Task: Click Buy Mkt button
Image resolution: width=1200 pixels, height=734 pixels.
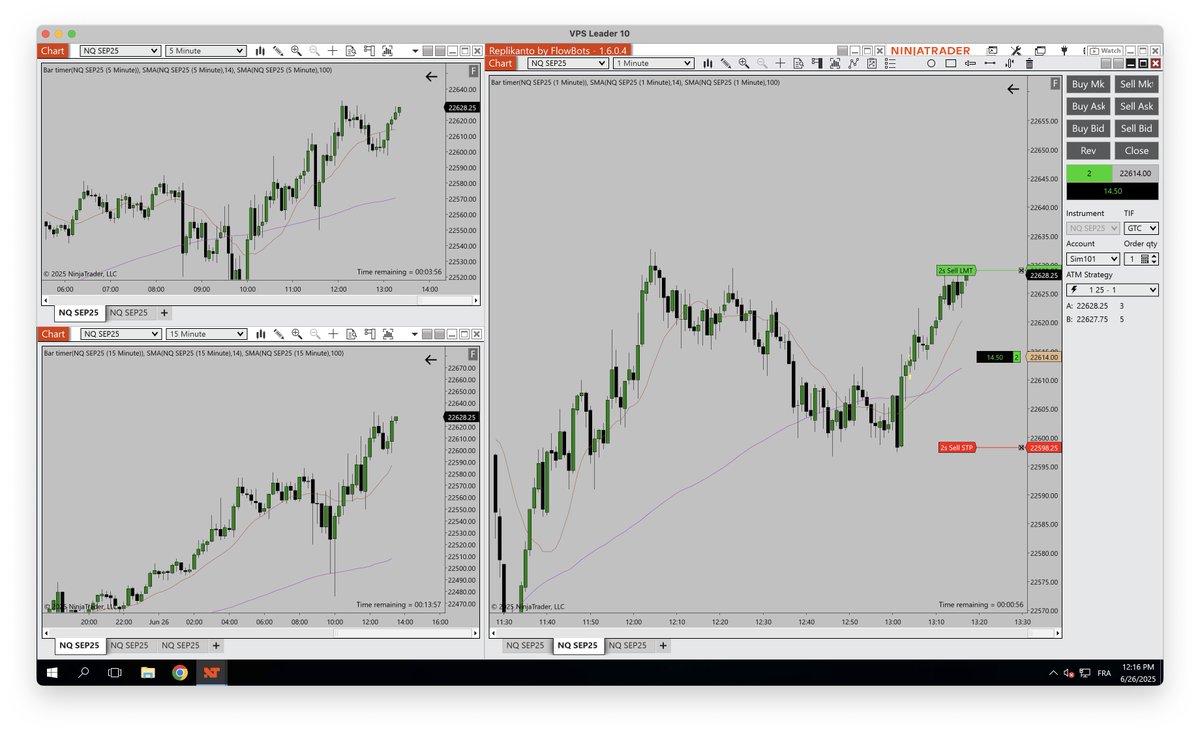Action: pos(1088,84)
